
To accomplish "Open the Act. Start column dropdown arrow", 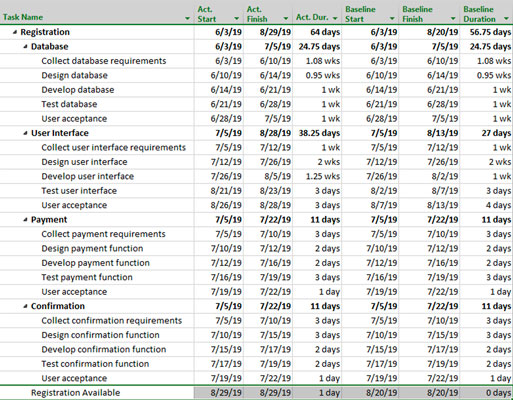I will tap(237, 18).
